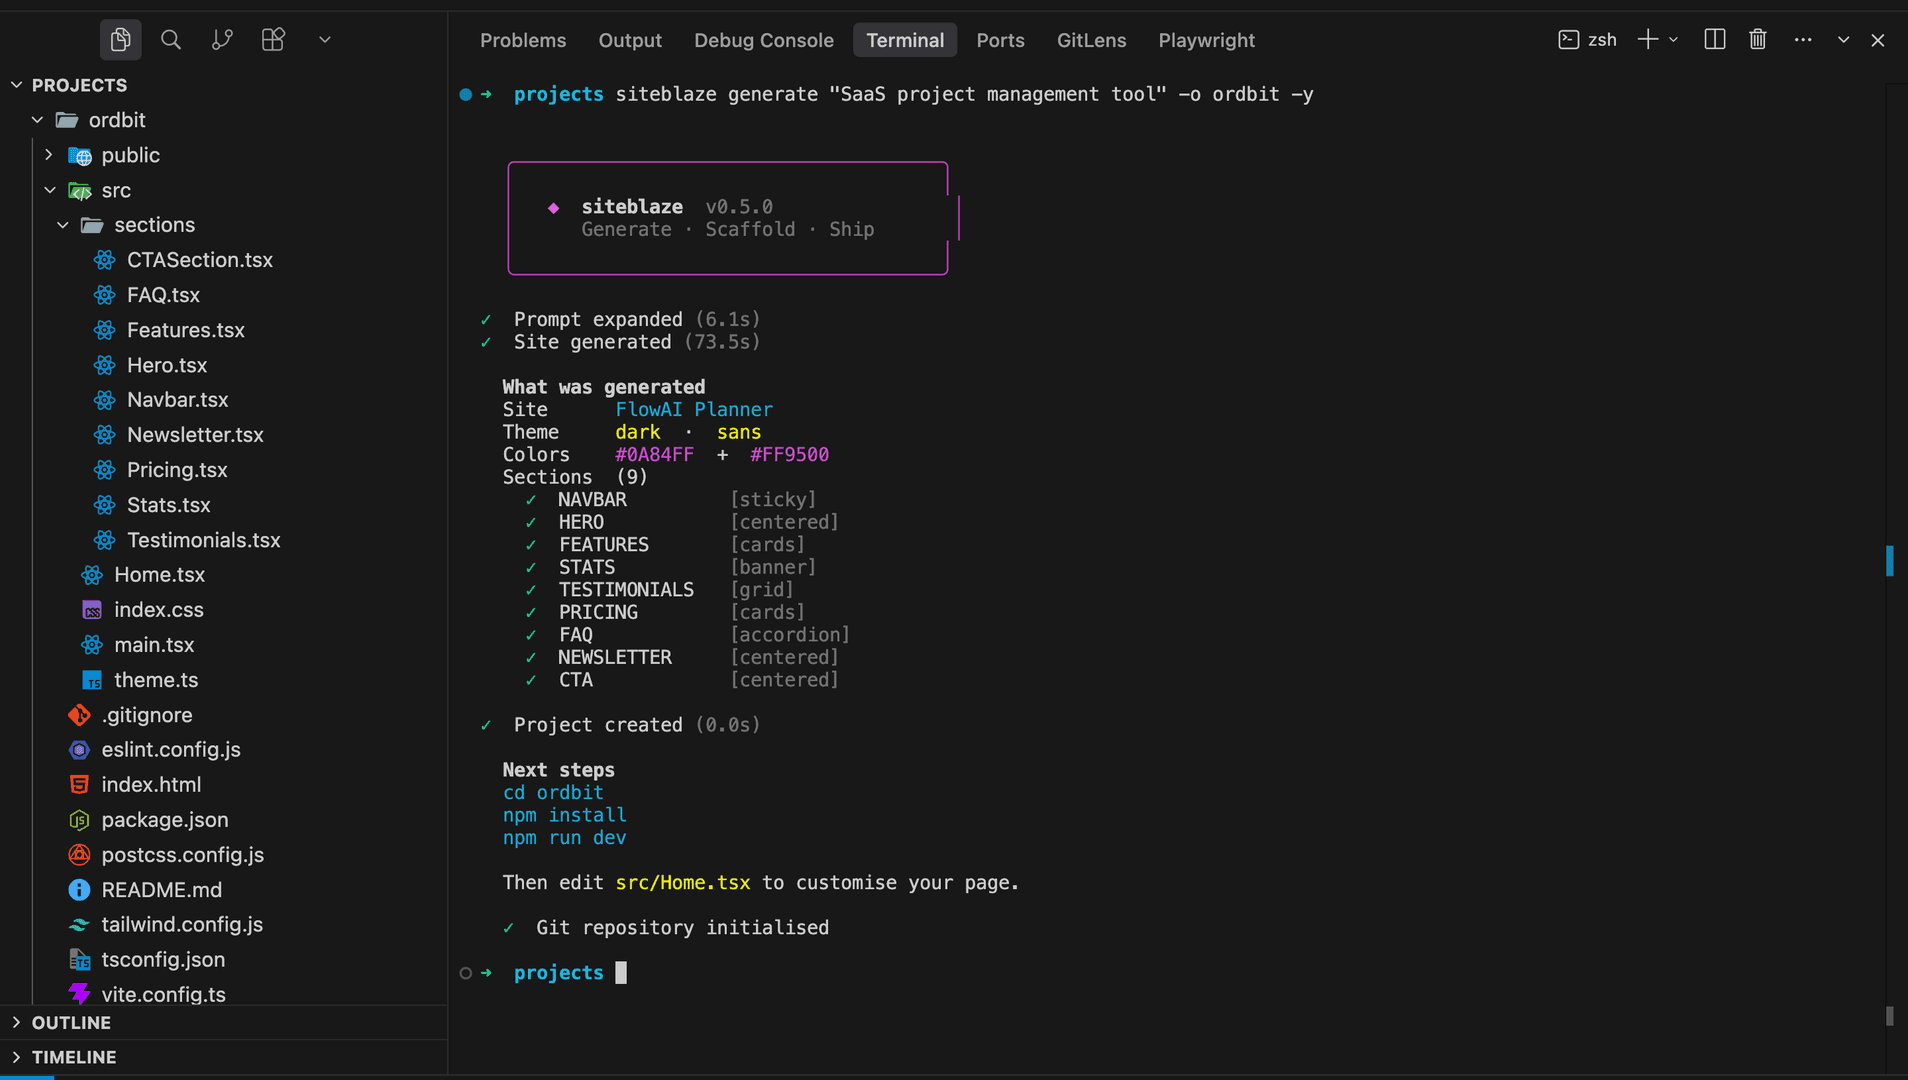Collapse the ordbit folder
Viewport: 1908px width, 1080px height.
click(37, 120)
